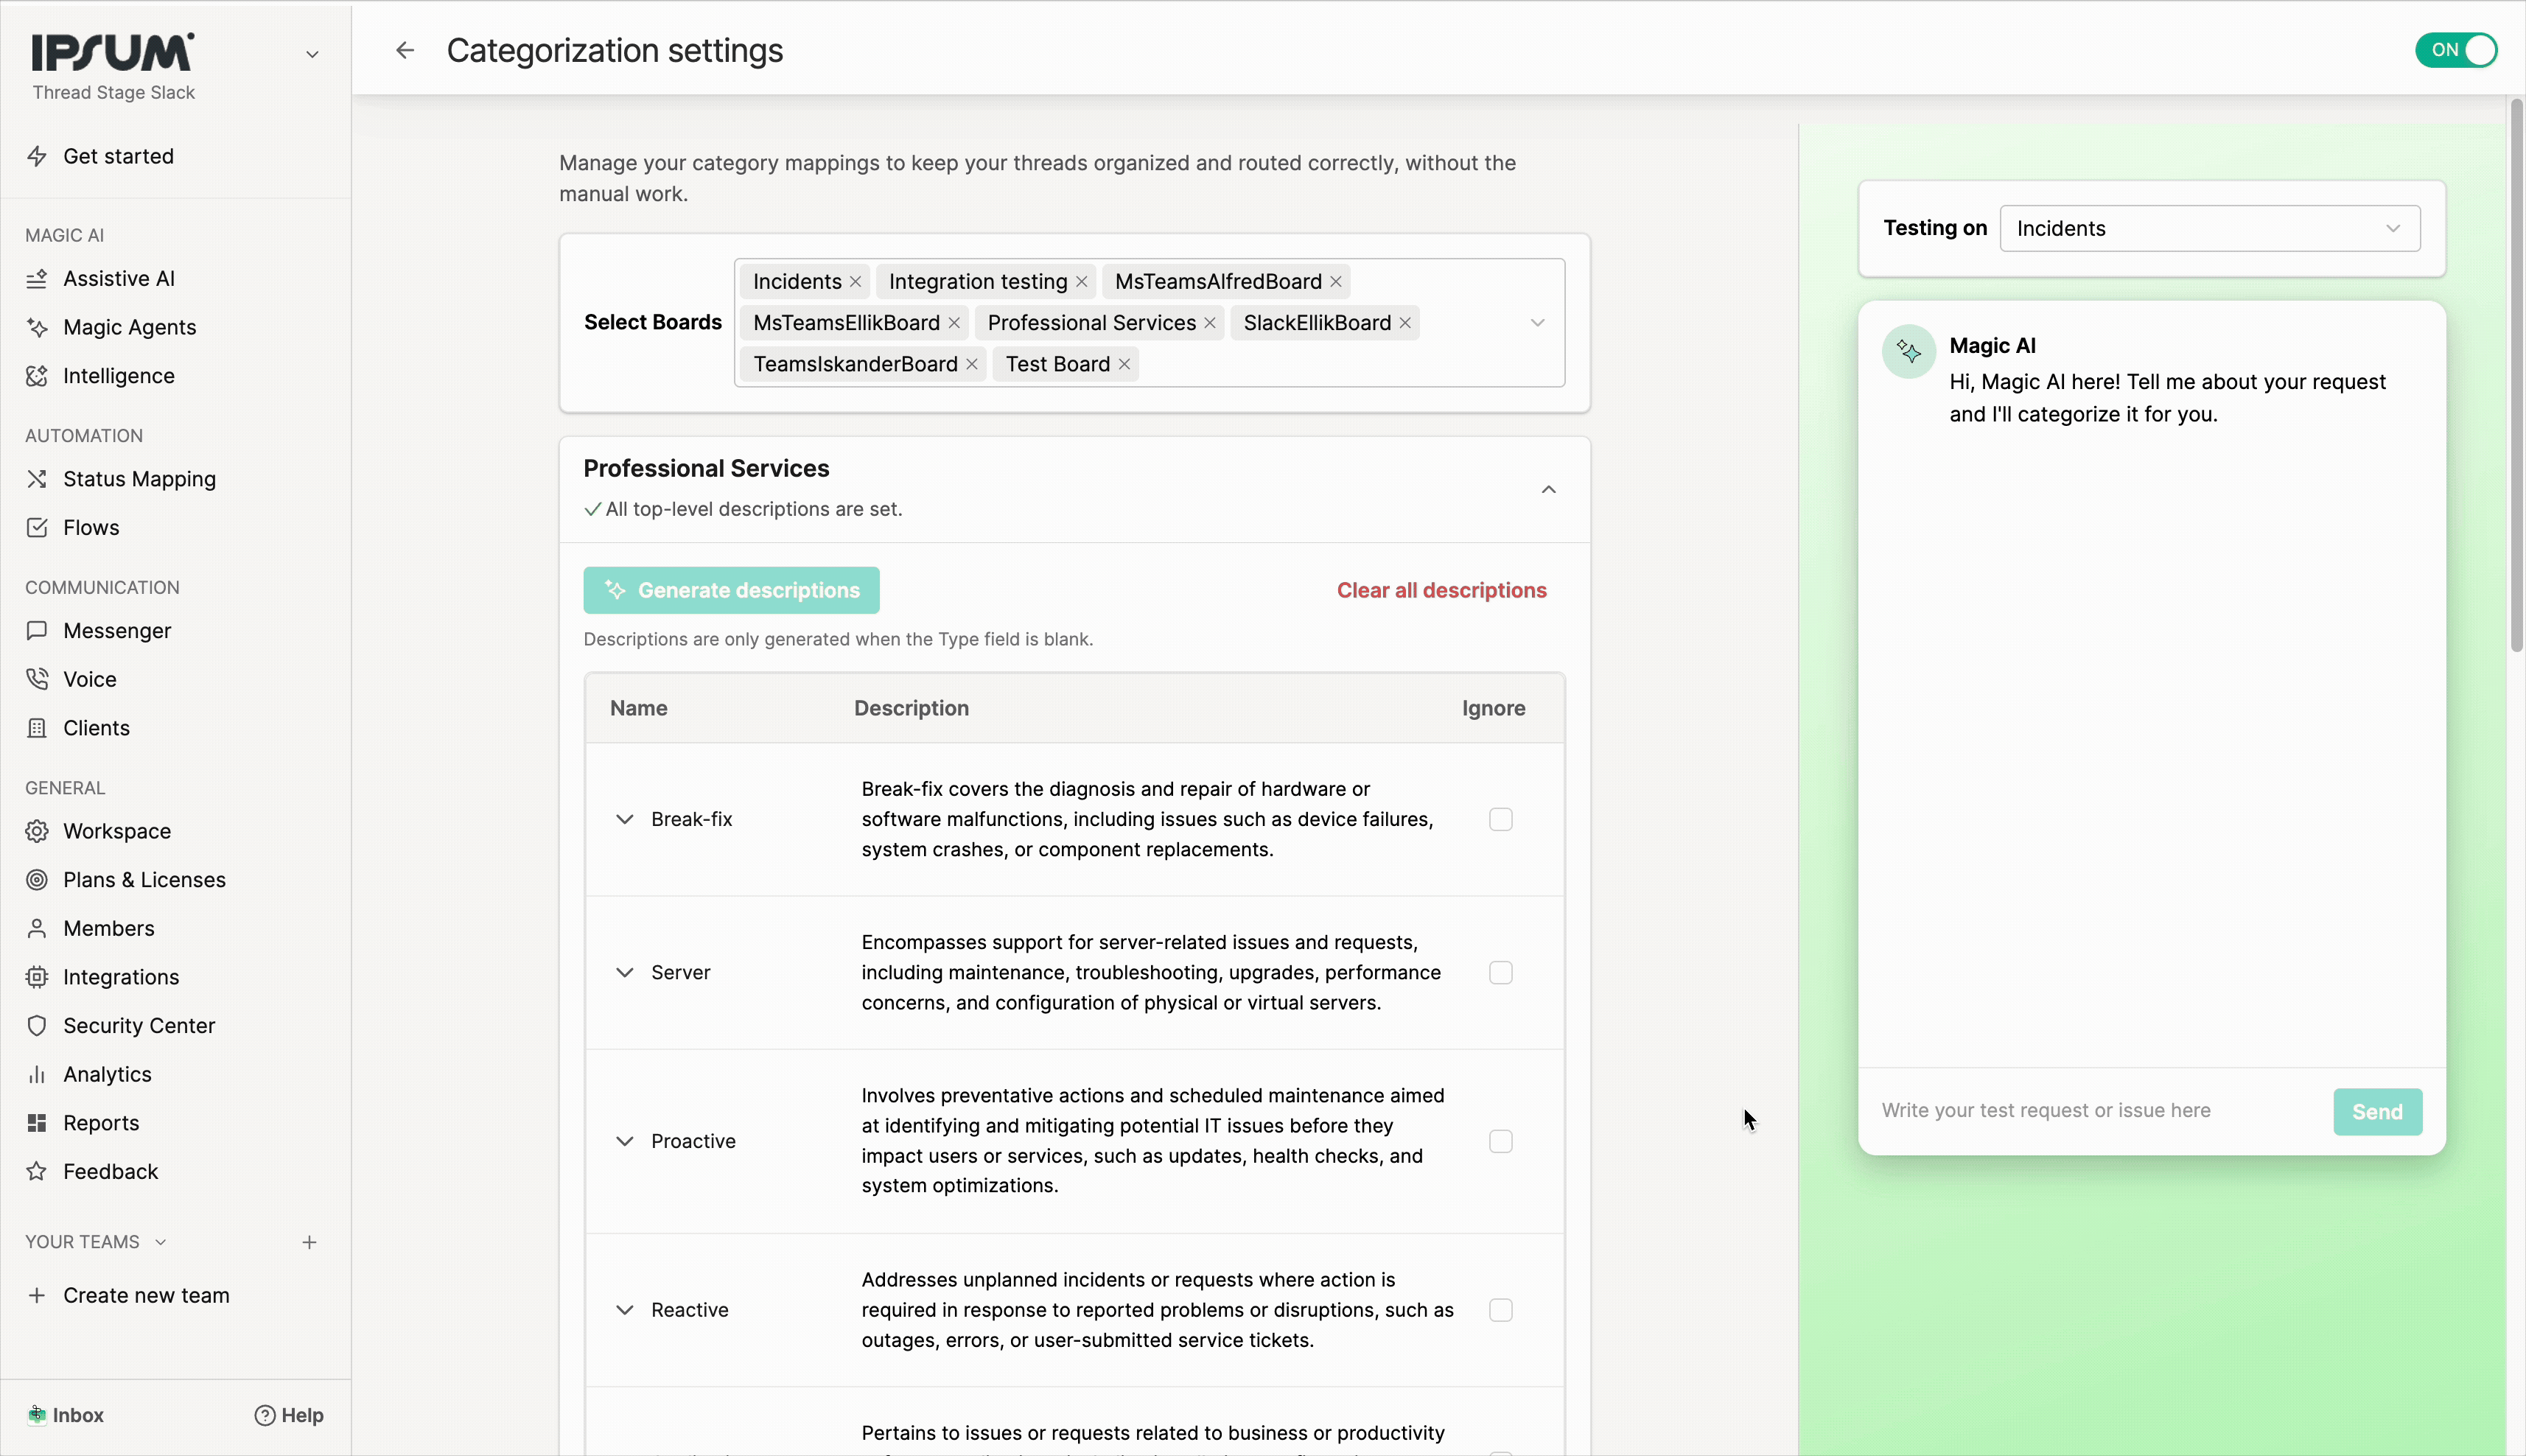
Task: Click the Voice phone icon
Action: tap(37, 679)
